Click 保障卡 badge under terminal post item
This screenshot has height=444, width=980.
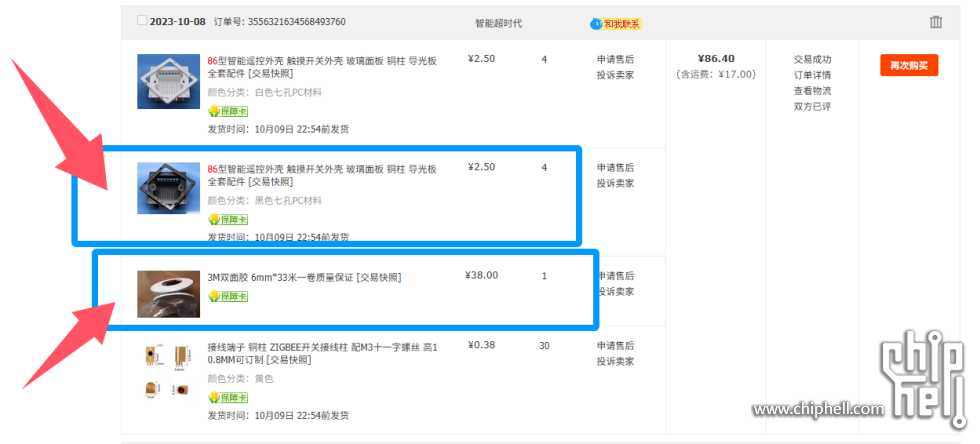(228, 397)
